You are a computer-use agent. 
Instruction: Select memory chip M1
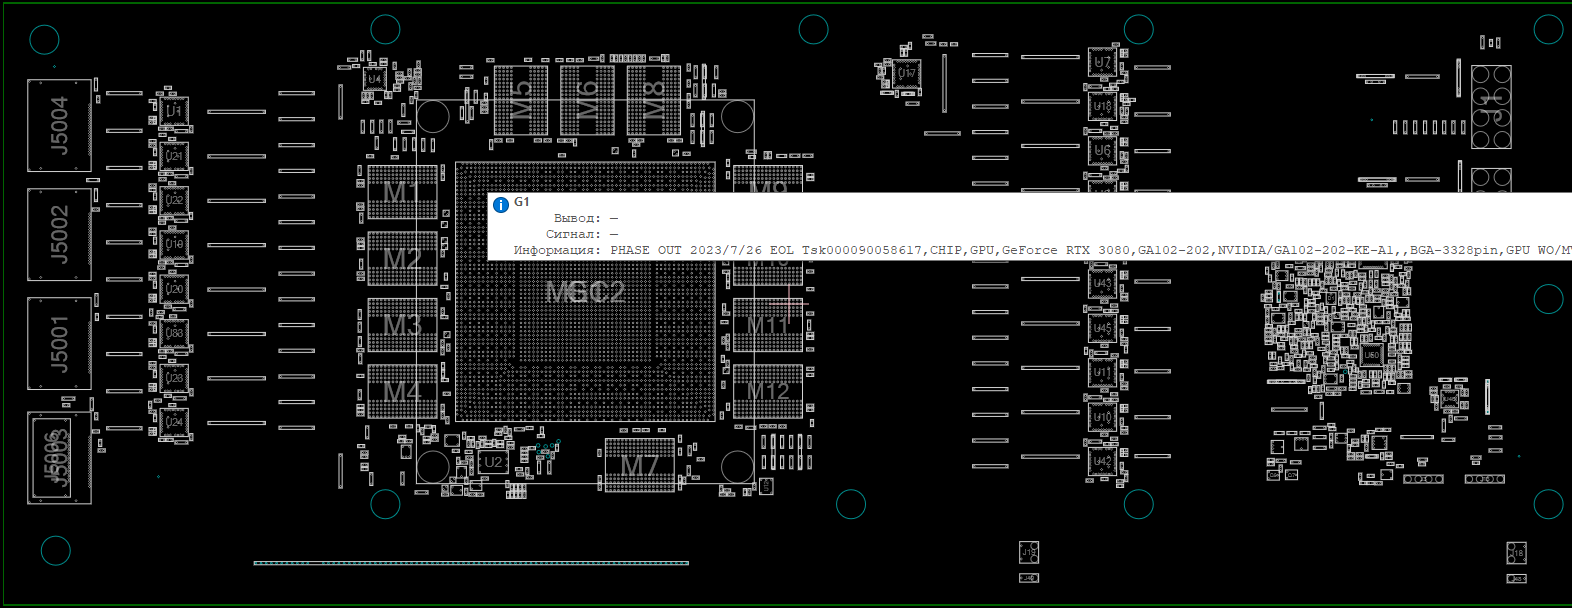tap(402, 192)
